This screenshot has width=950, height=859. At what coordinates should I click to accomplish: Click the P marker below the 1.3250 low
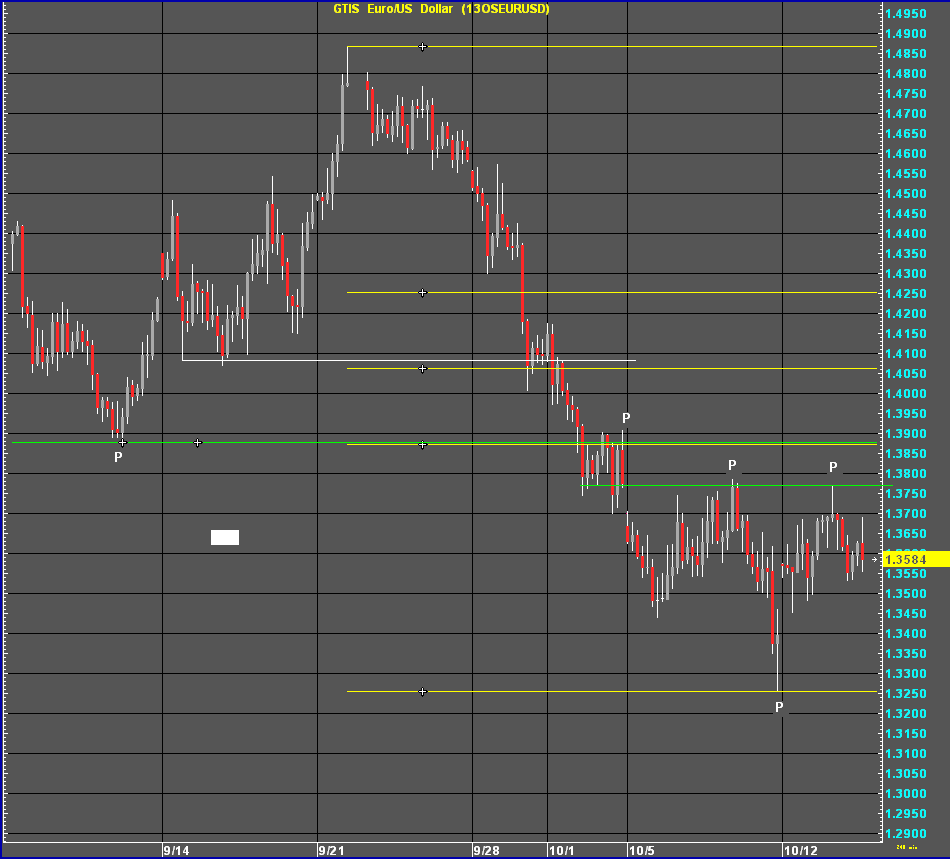[x=780, y=708]
